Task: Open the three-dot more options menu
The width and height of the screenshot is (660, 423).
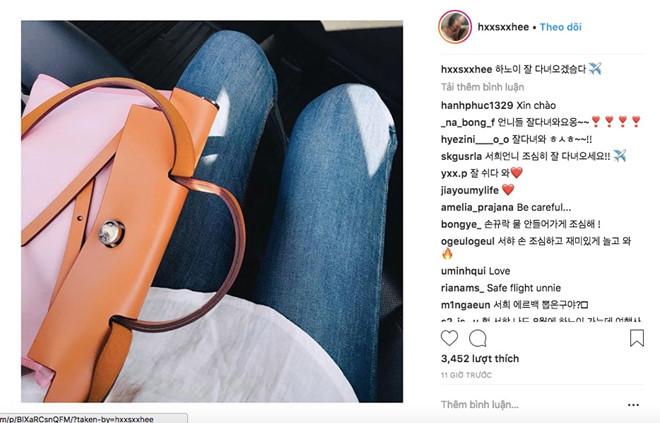Action: 633,404
